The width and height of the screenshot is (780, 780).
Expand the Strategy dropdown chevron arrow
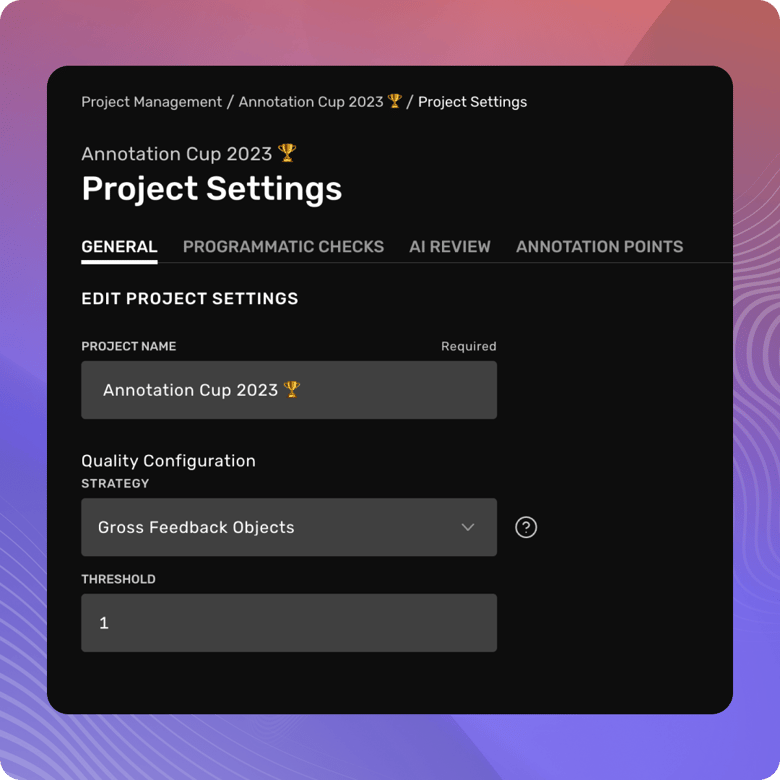click(468, 527)
